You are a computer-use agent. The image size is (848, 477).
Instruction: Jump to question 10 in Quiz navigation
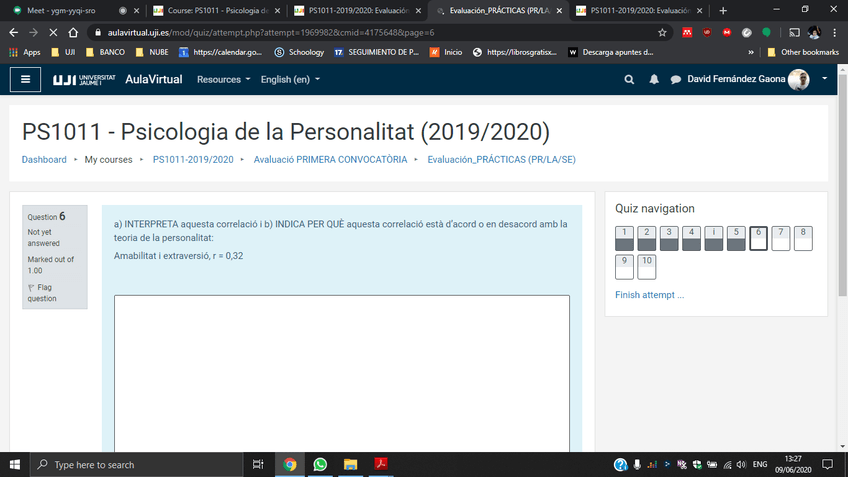(x=647, y=266)
